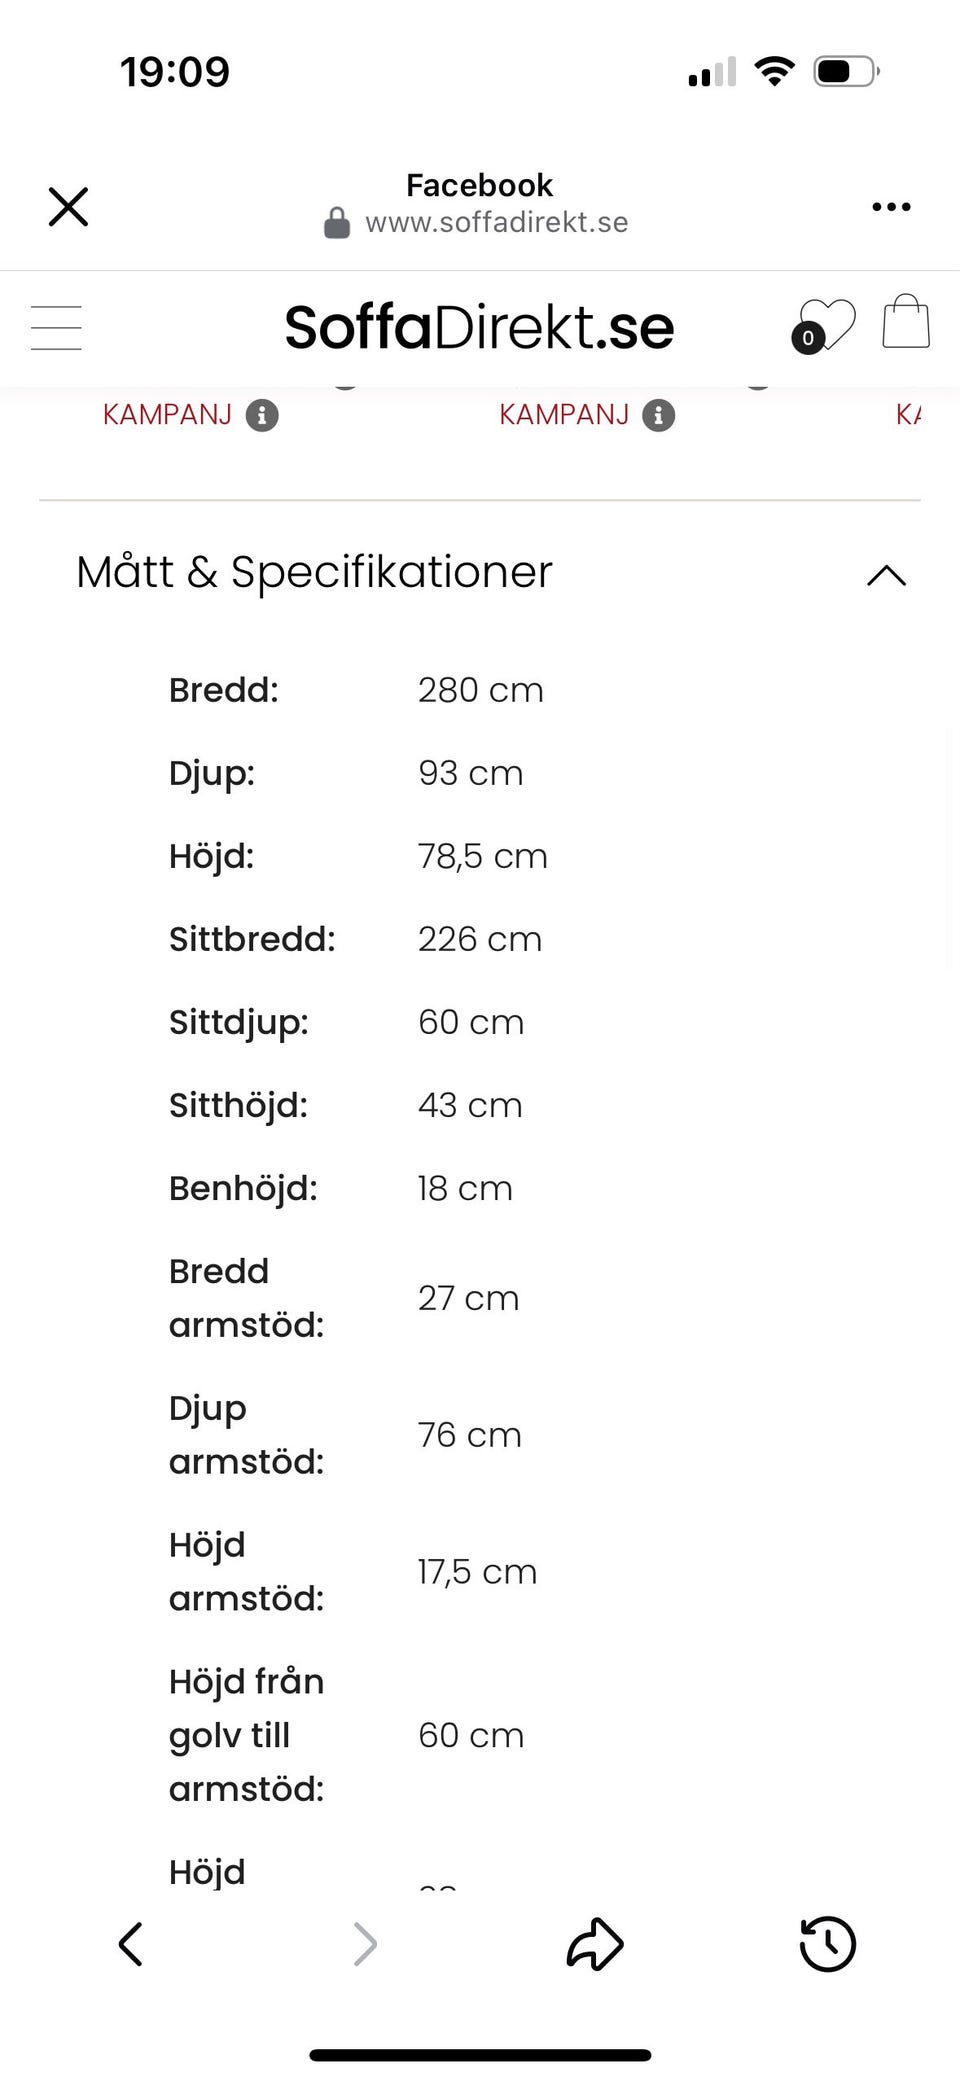Tap the padlock site security icon
960x2081 pixels.
[x=337, y=222]
